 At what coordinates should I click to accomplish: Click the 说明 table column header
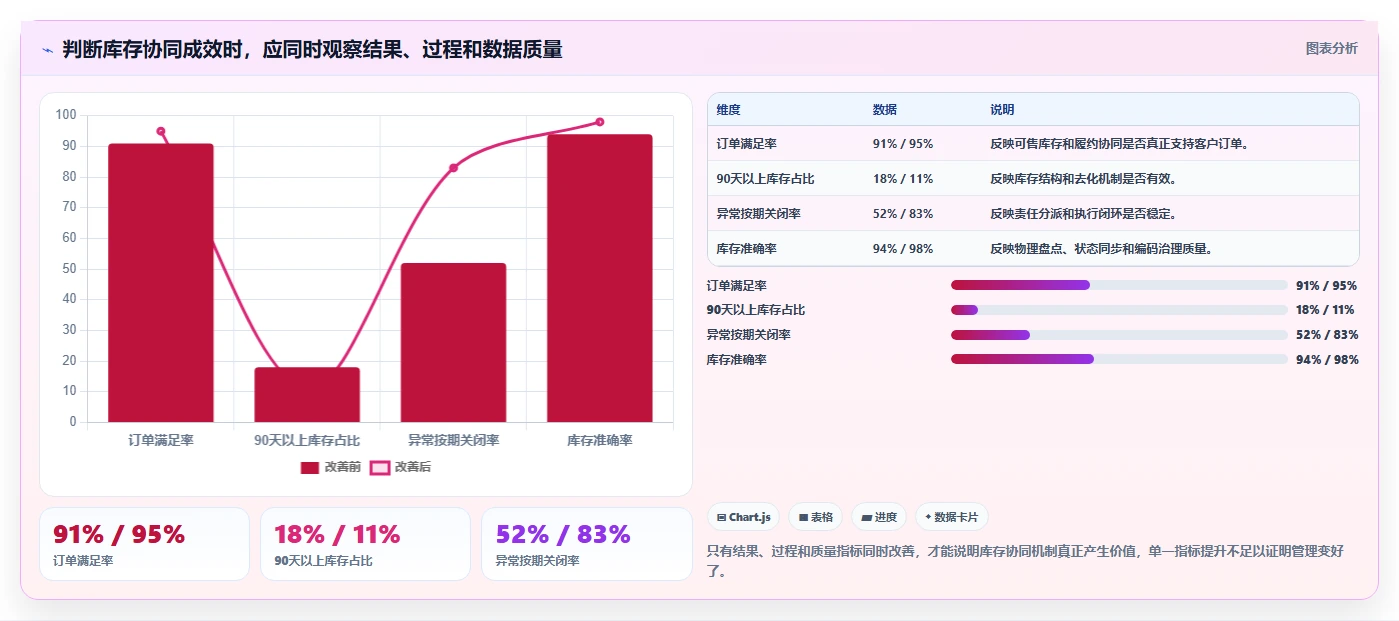[1002, 110]
